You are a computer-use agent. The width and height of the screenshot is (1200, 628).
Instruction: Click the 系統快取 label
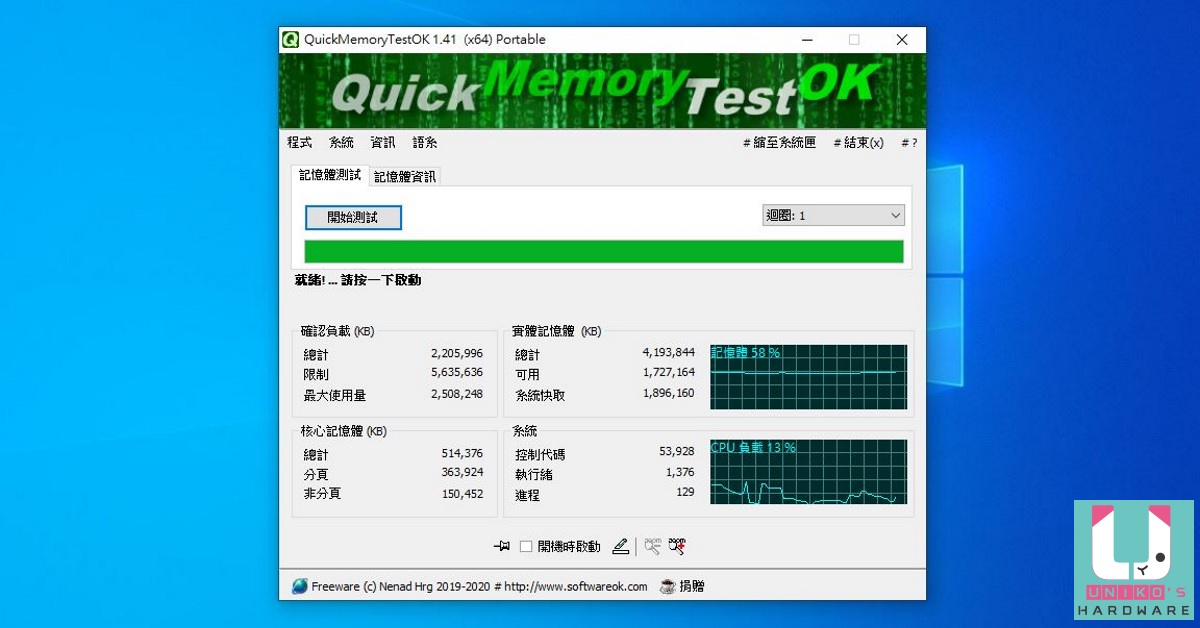click(540, 395)
